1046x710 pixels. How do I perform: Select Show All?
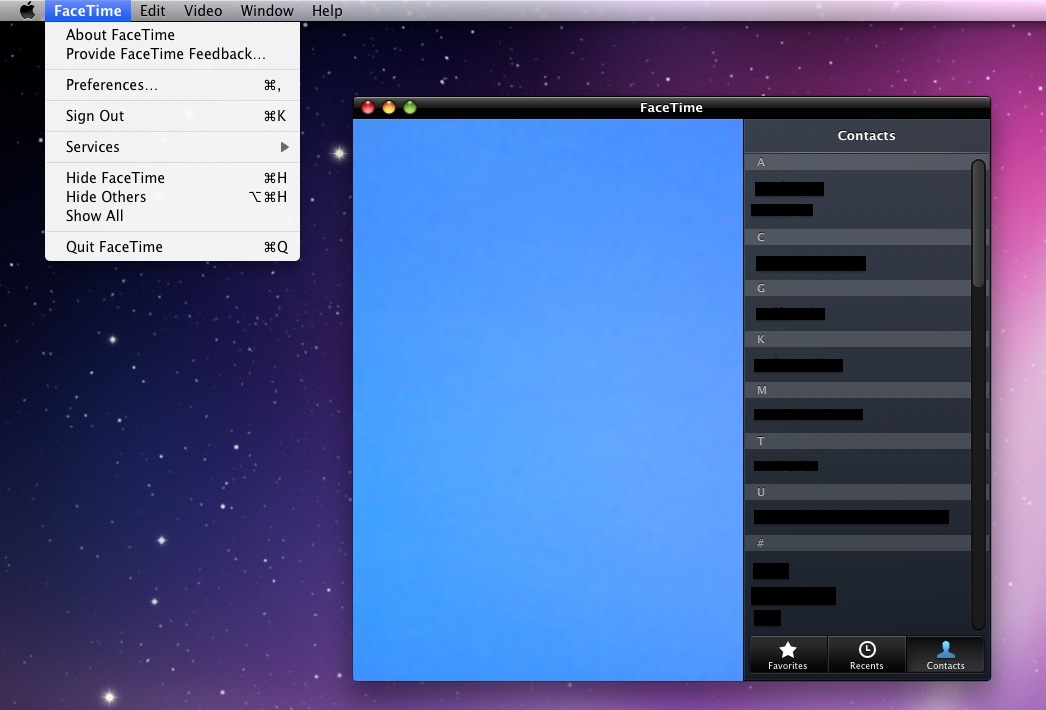pyautogui.click(x=172, y=216)
